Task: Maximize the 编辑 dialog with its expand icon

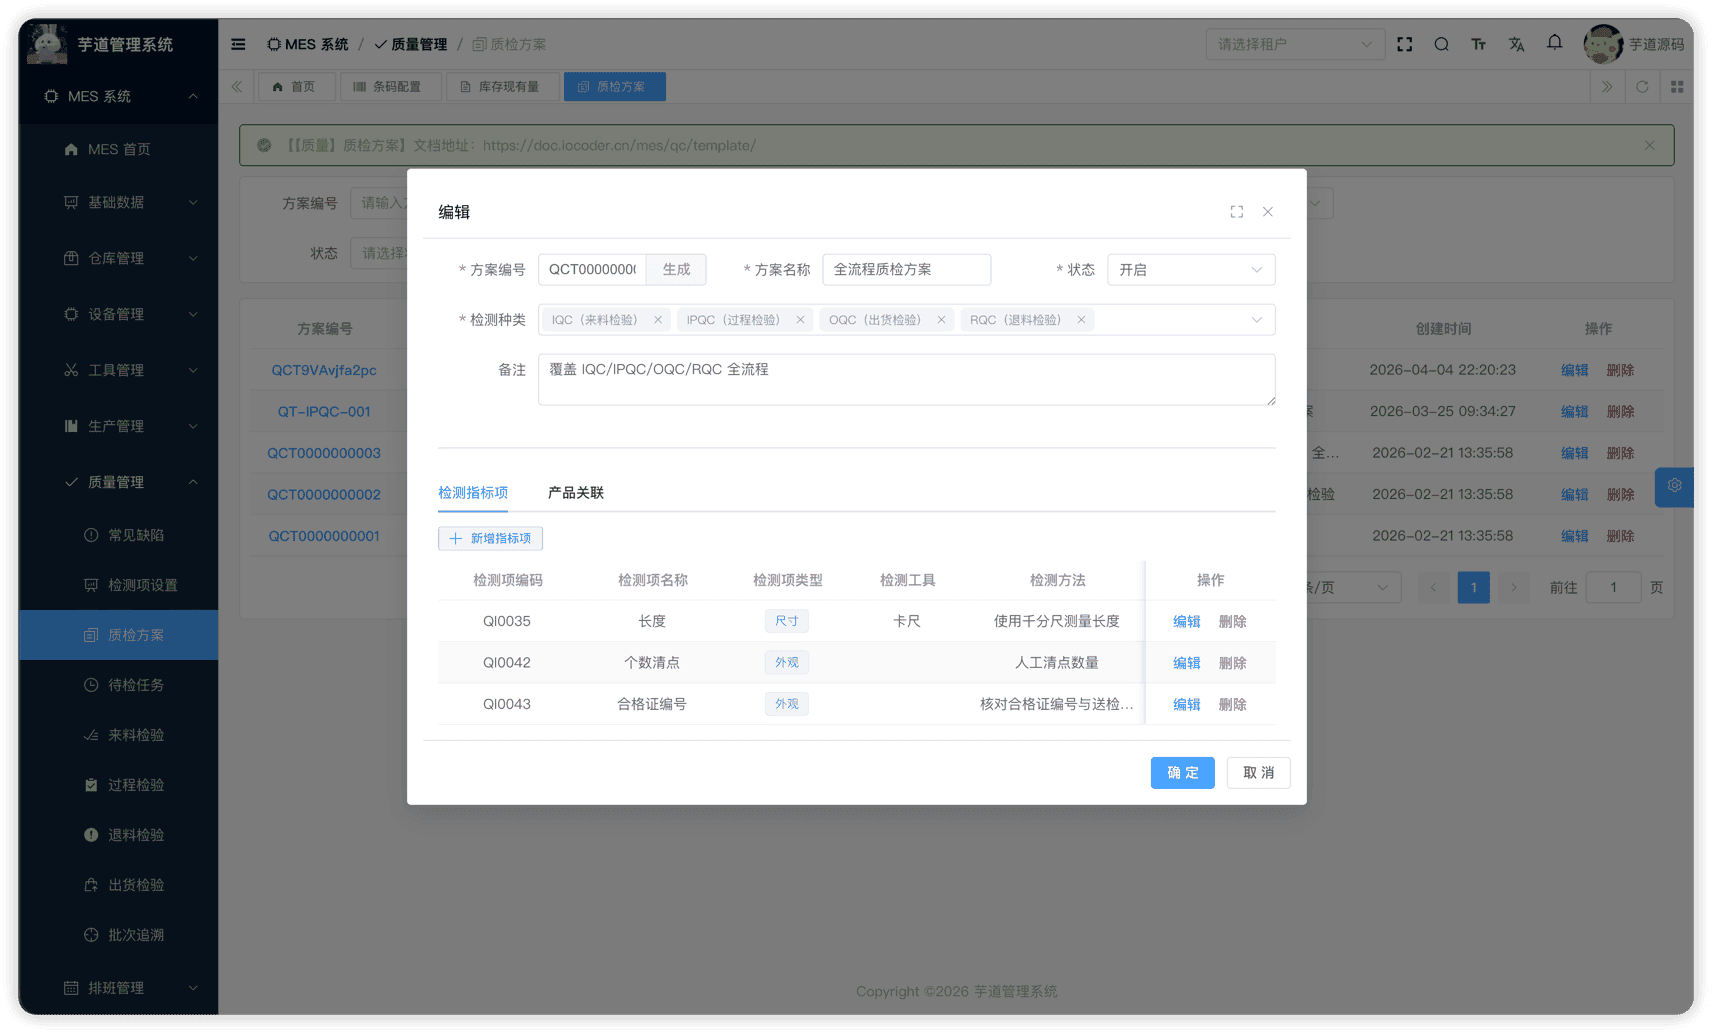Action: (x=1236, y=211)
